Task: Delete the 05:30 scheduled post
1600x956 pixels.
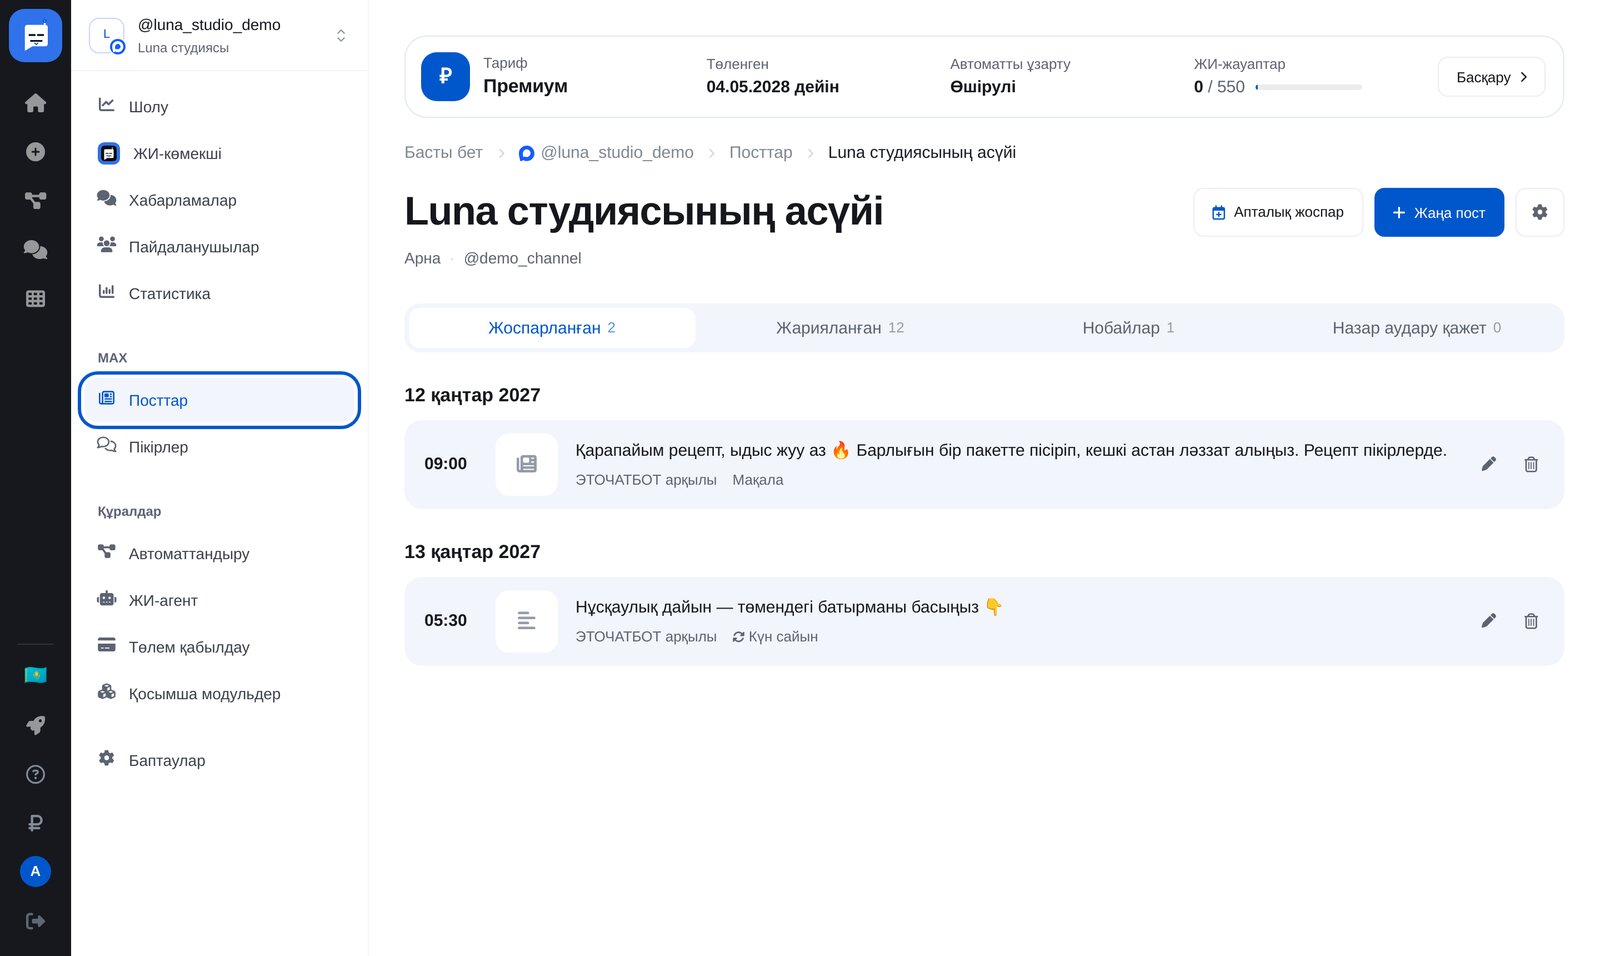Action: tap(1531, 621)
